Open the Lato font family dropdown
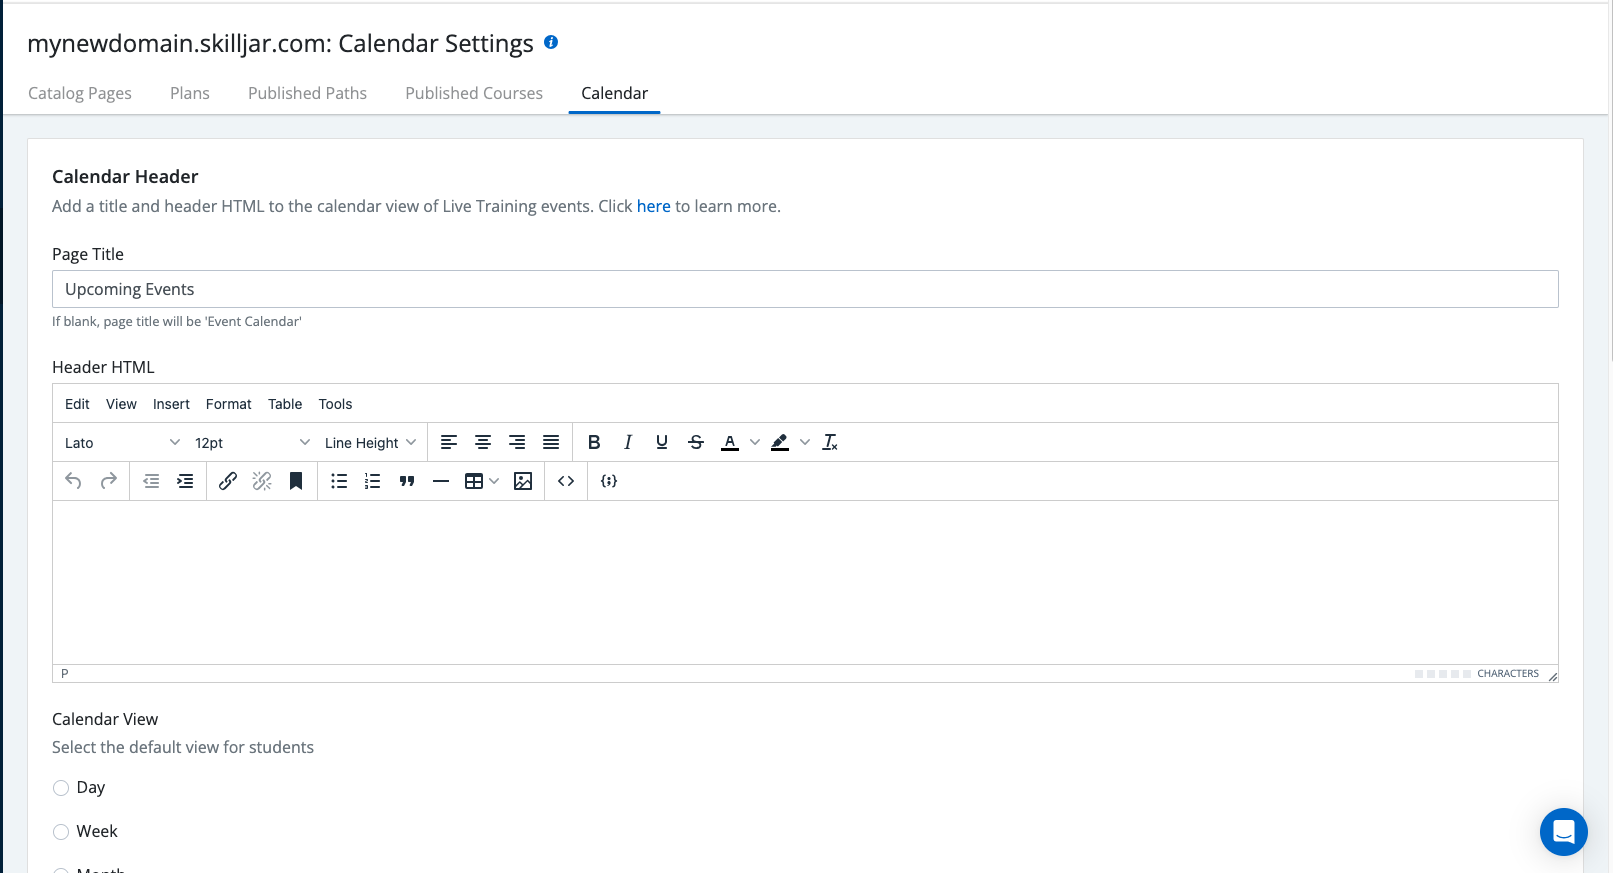Image resolution: width=1613 pixels, height=873 pixels. 122,442
